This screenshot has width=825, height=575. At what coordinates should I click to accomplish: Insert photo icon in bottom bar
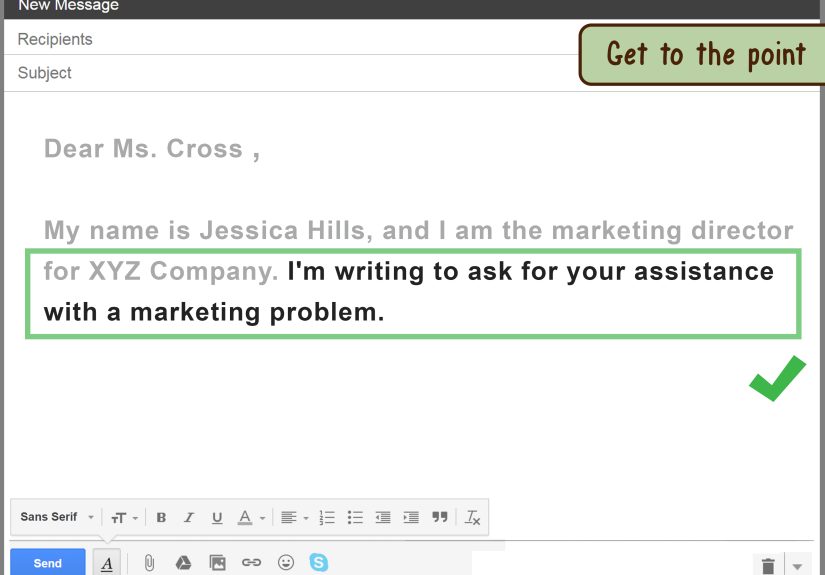point(217,563)
